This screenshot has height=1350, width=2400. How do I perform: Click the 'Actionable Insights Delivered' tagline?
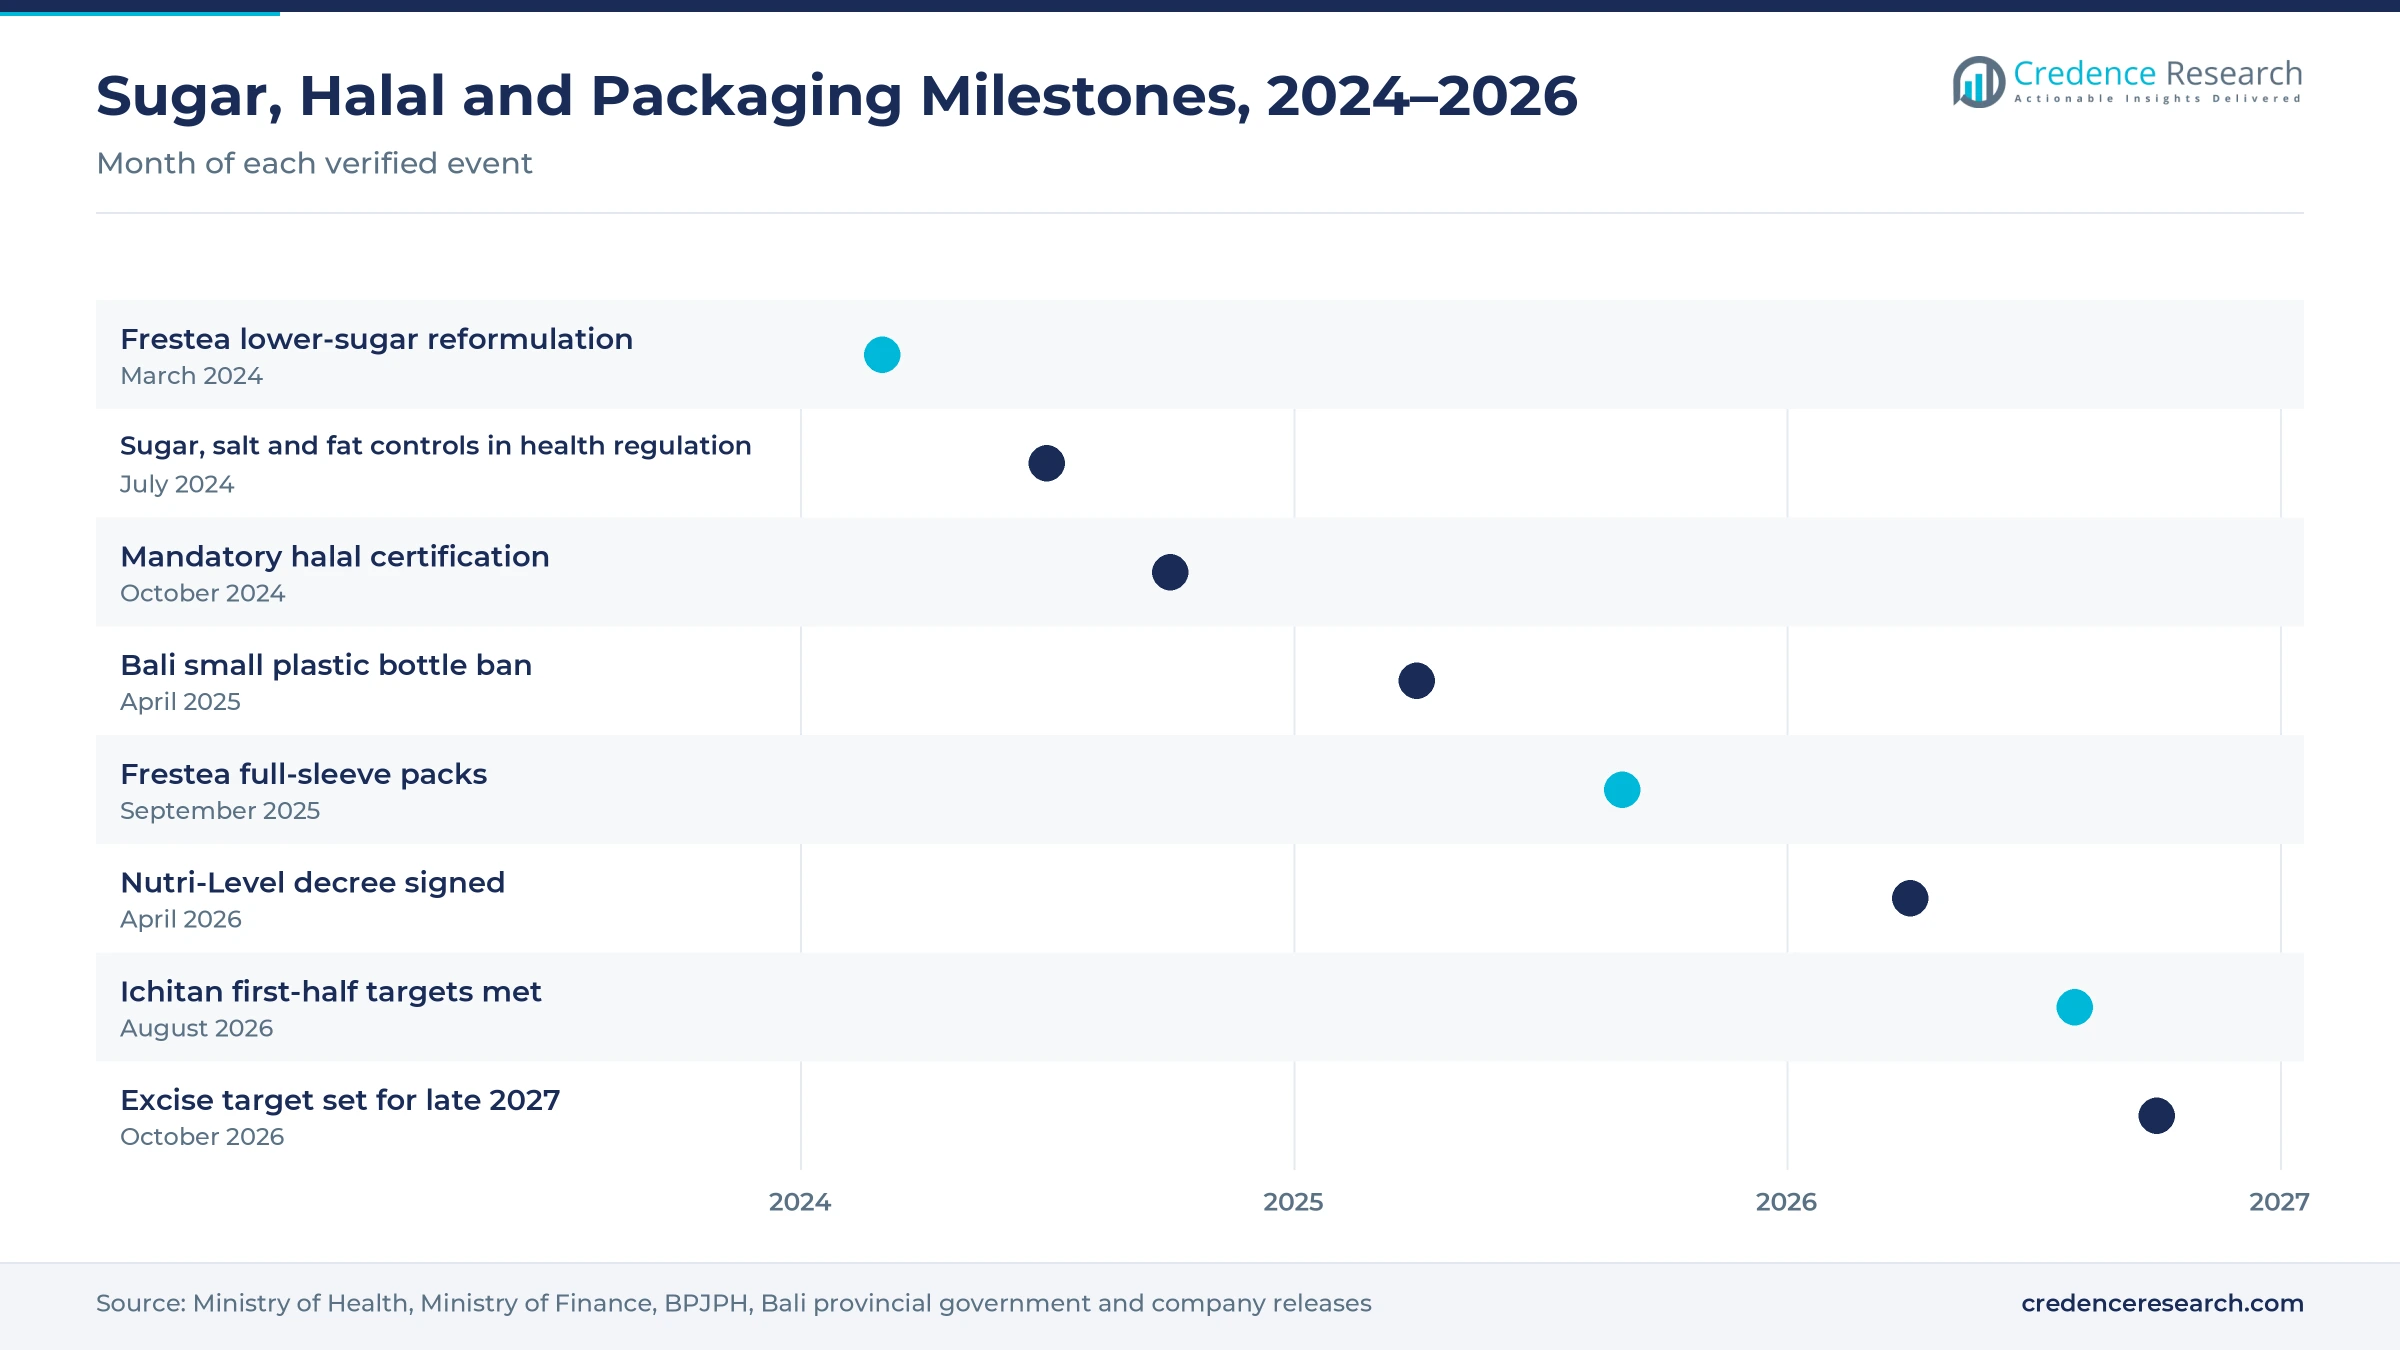tap(2158, 99)
